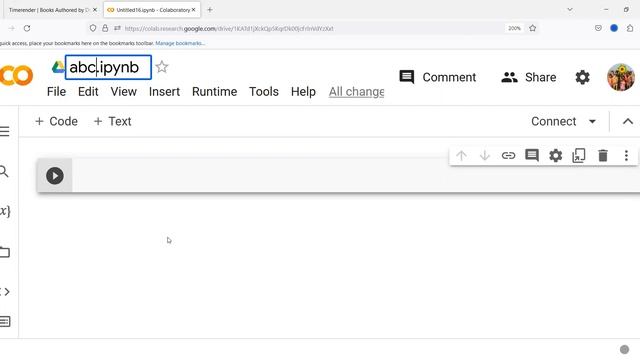Open a new browser tab with plus
Viewport: 640px width, 360px height.
[x=210, y=10]
